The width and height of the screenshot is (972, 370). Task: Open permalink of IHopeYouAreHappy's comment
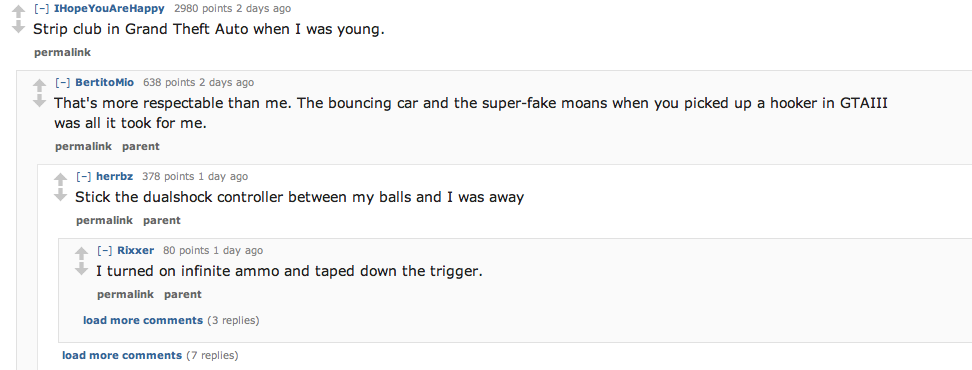63,53
